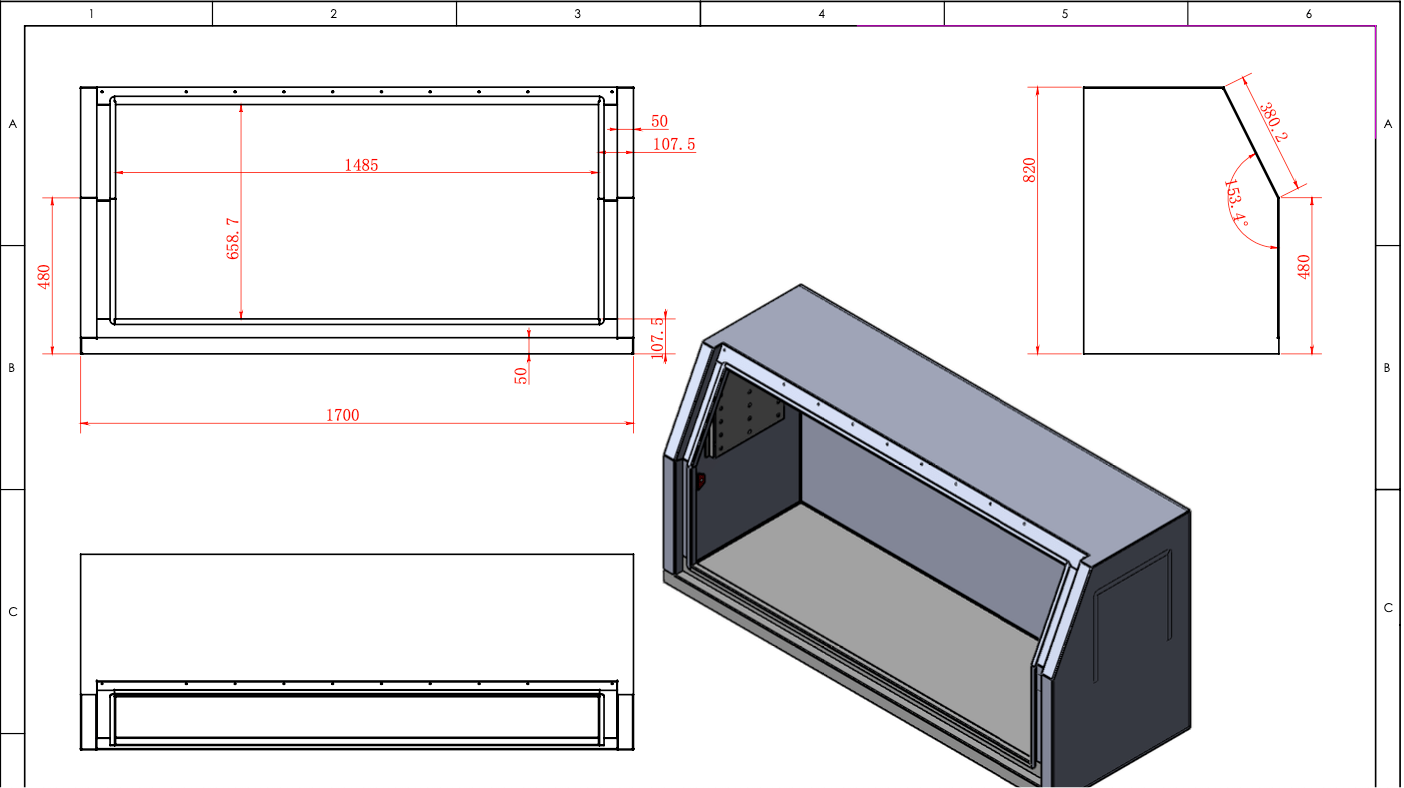Click the zone column 5 header
The width and height of the screenshot is (1404, 788).
tap(1065, 14)
